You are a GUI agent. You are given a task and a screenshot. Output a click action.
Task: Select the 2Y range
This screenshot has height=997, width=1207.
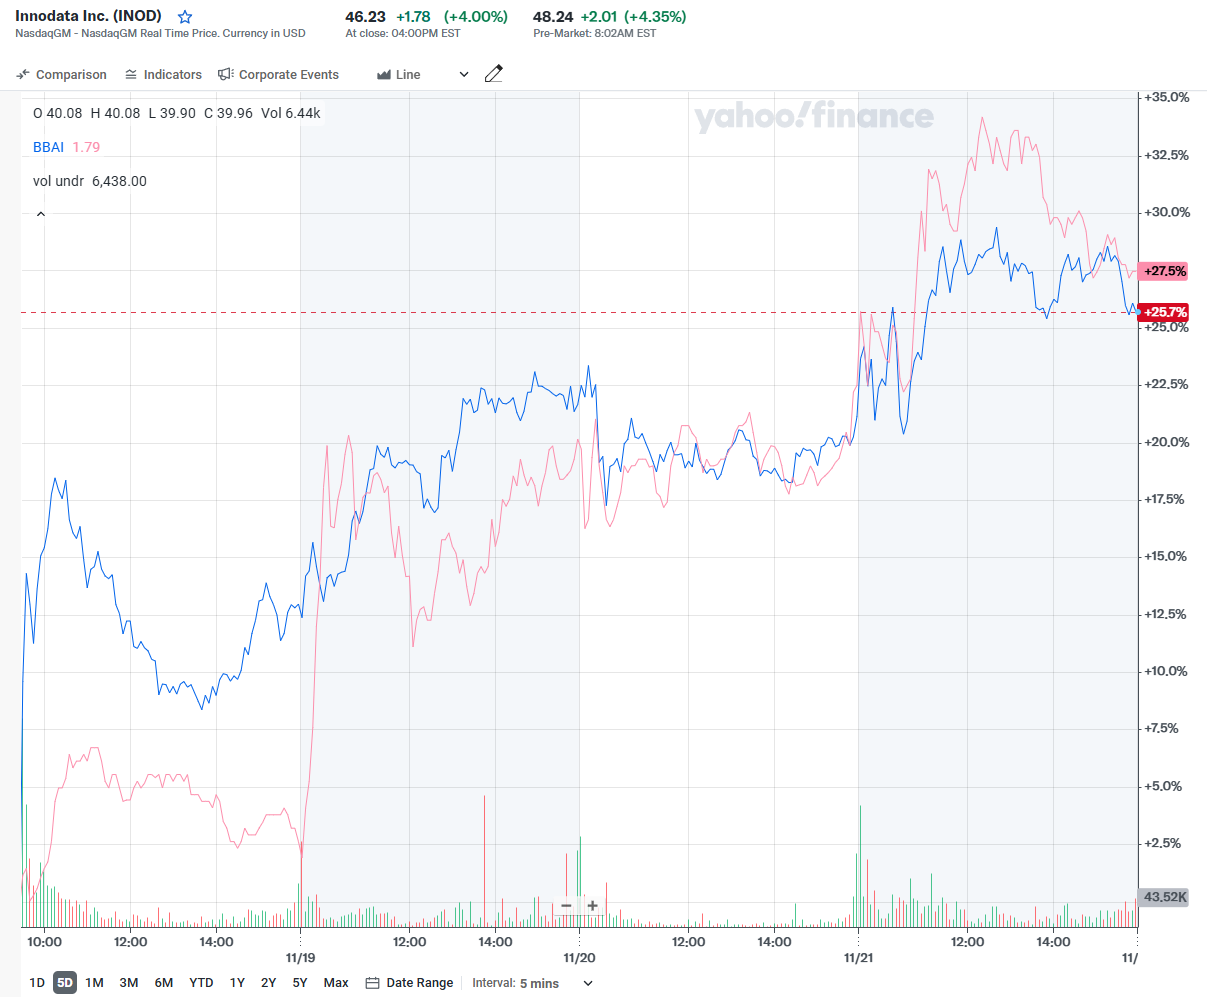[x=268, y=983]
